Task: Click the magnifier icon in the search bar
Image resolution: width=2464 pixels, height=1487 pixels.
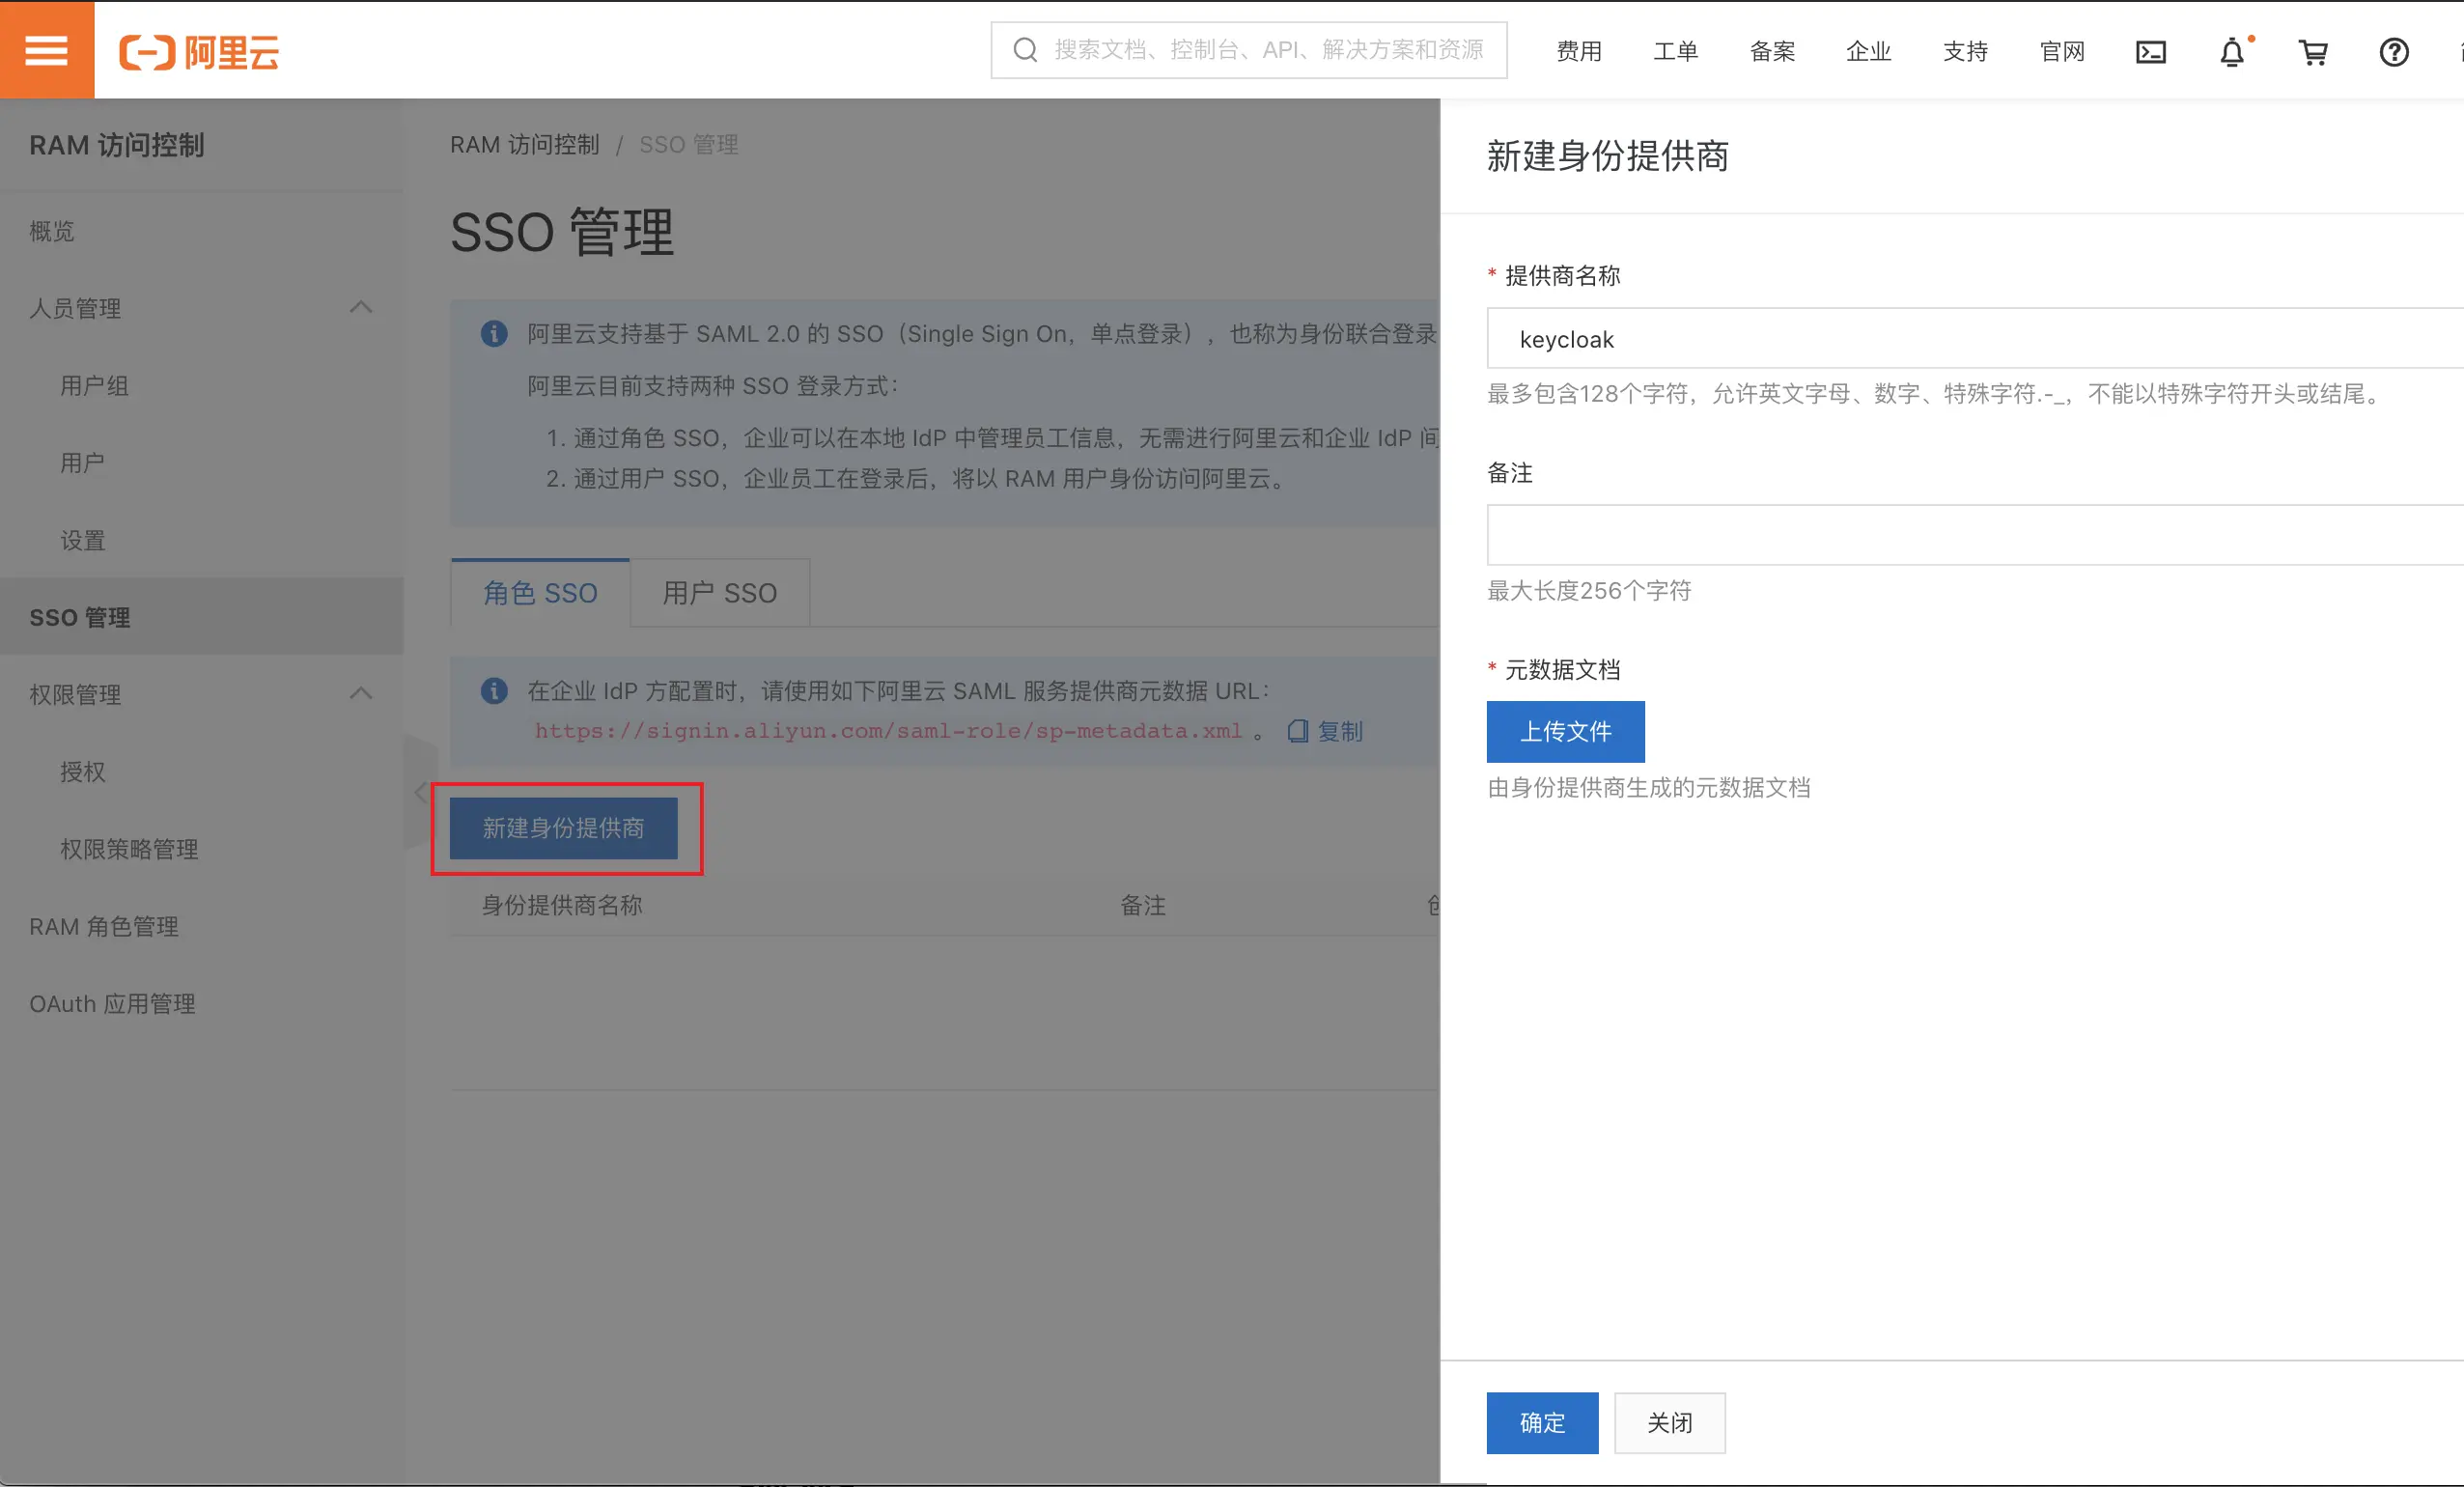Action: 1024,49
